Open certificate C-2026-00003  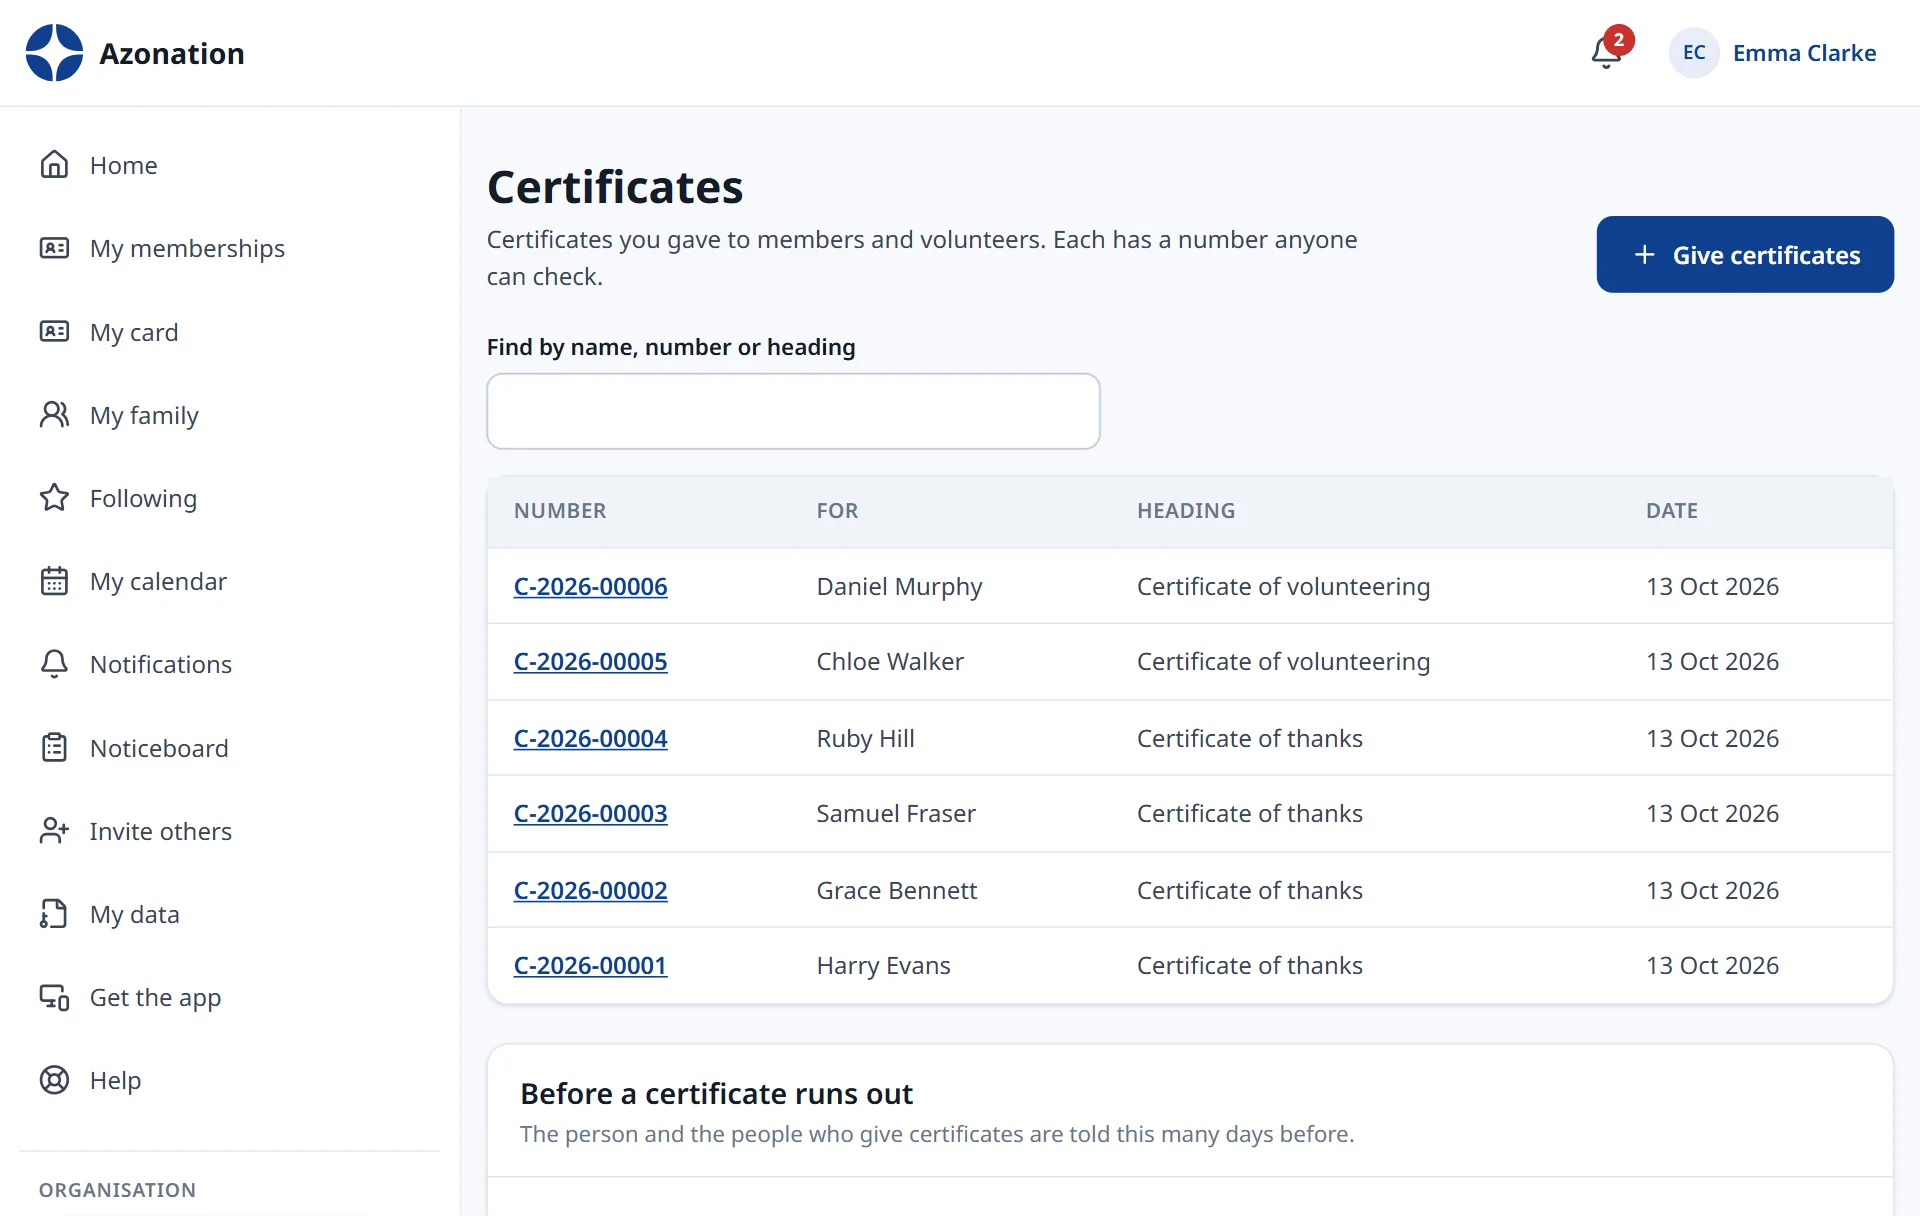(x=590, y=814)
